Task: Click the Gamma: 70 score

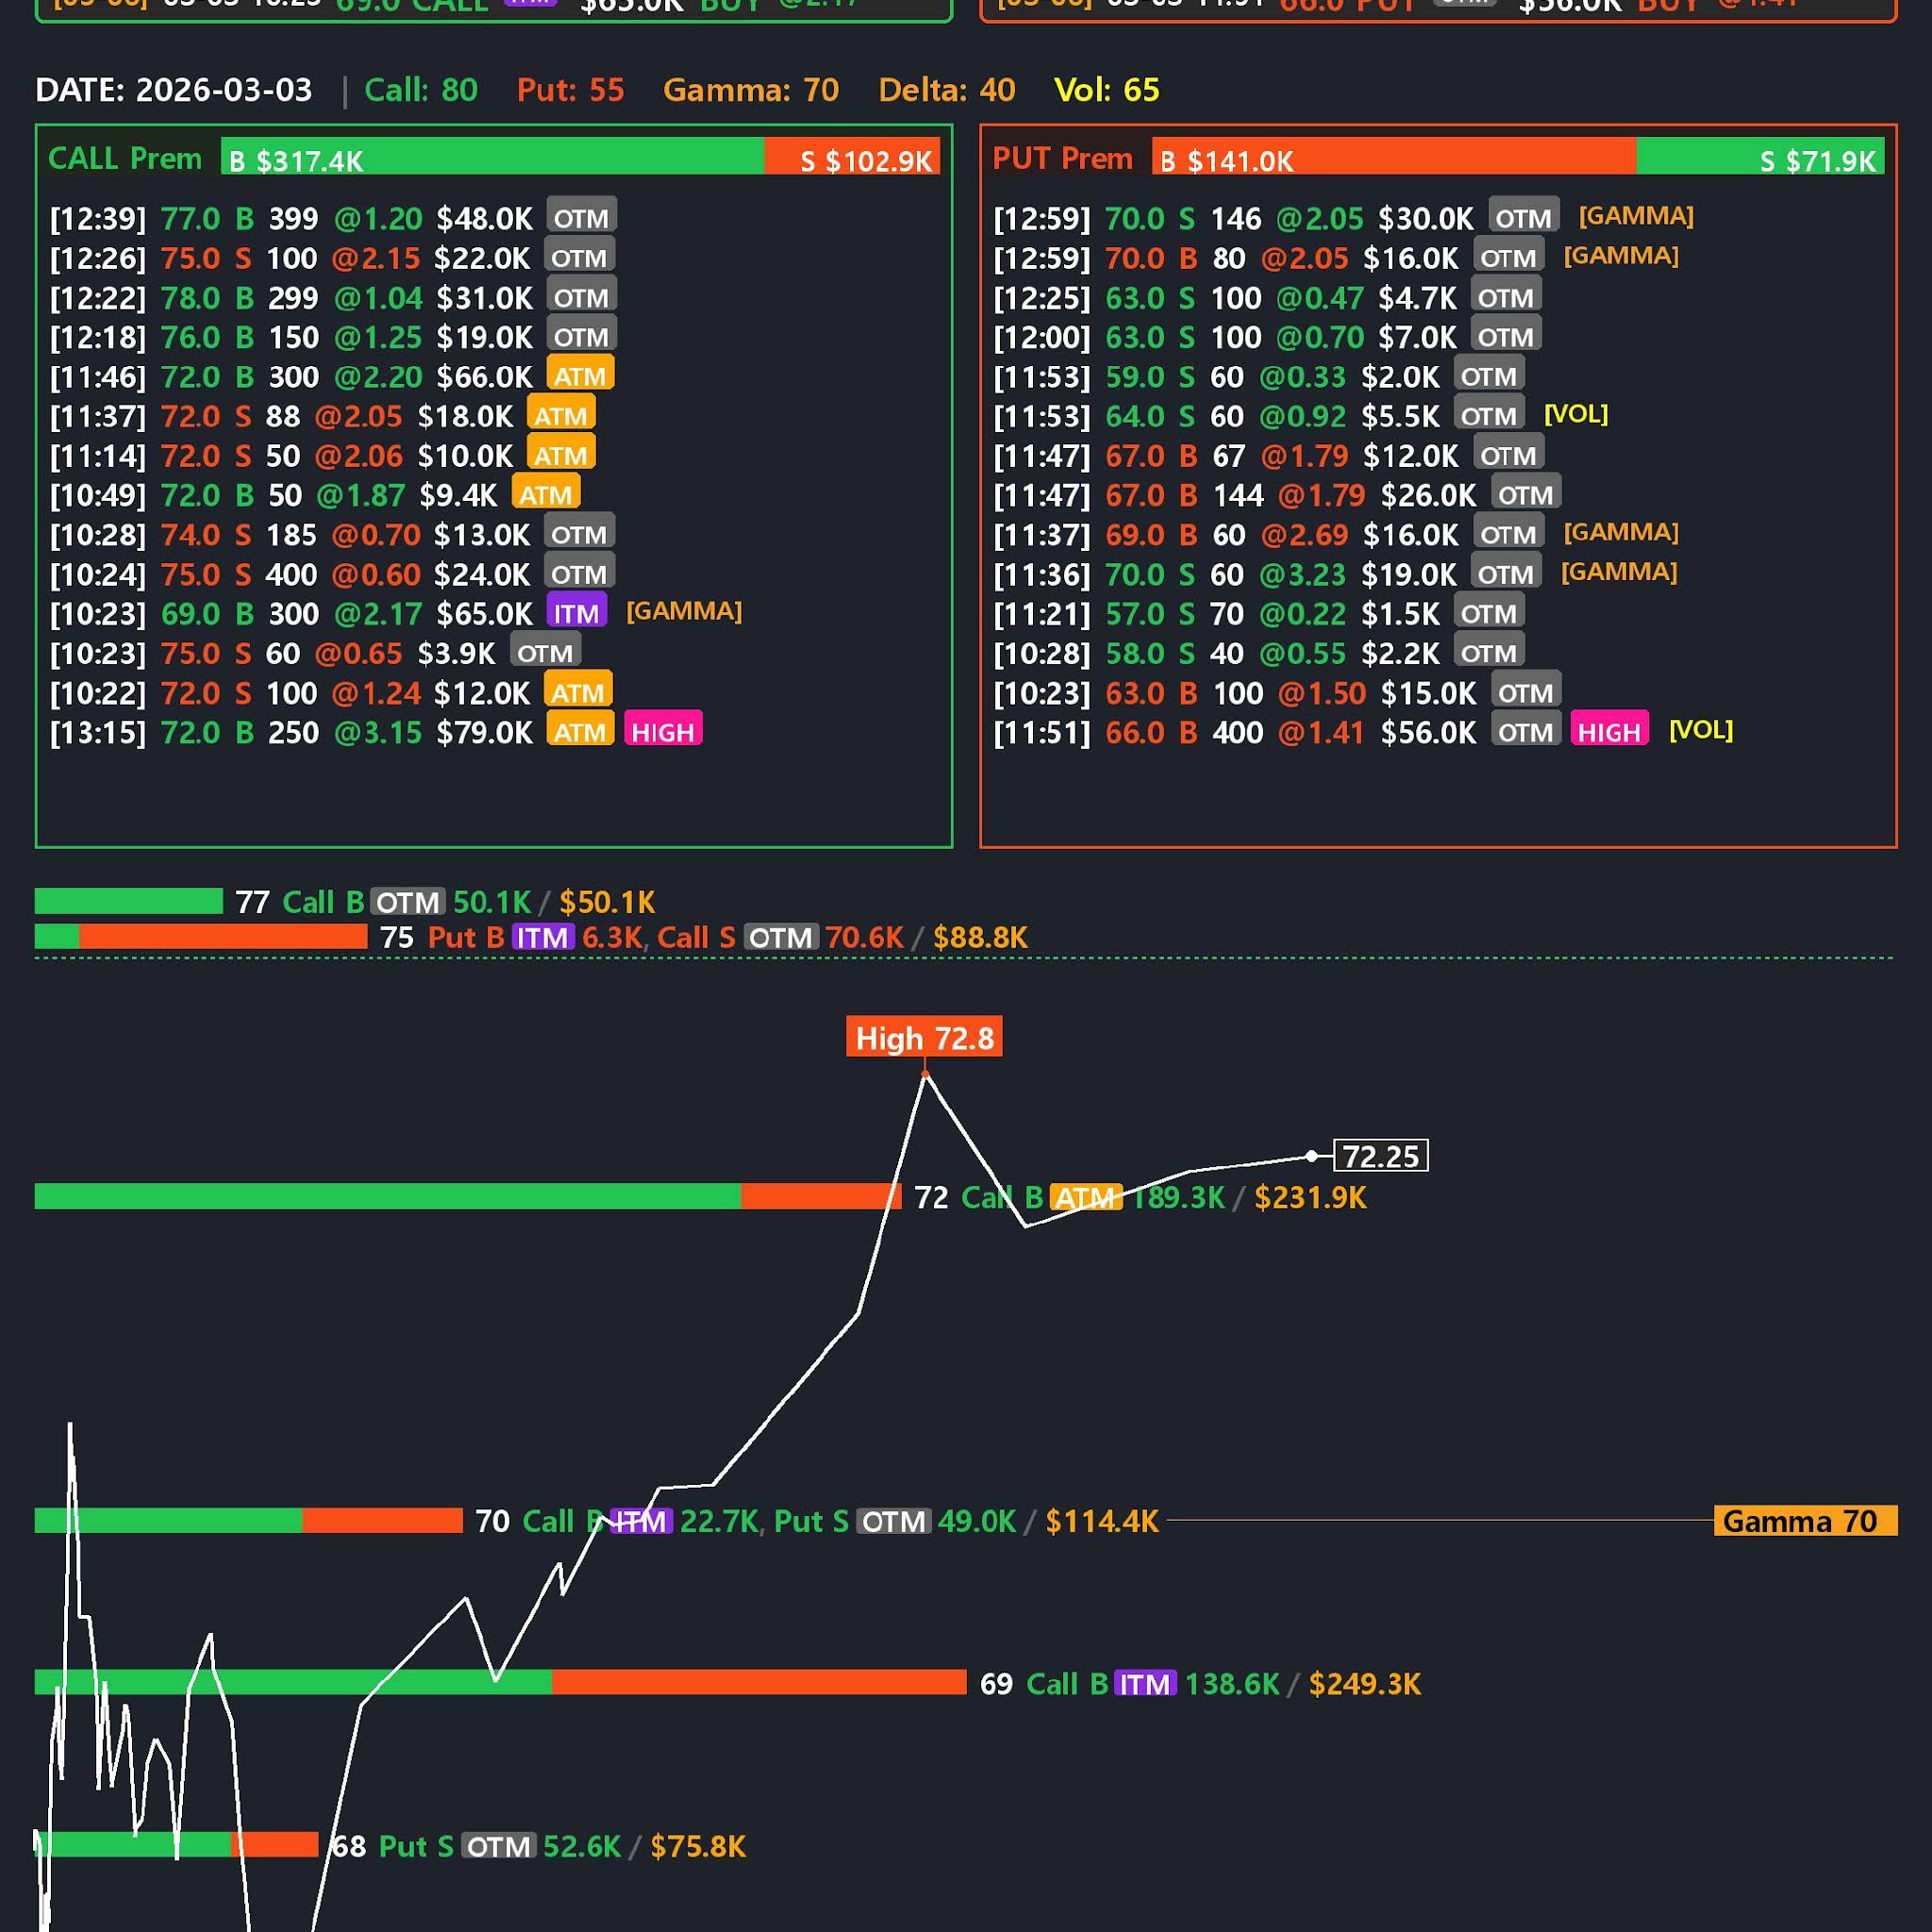Action: (751, 90)
